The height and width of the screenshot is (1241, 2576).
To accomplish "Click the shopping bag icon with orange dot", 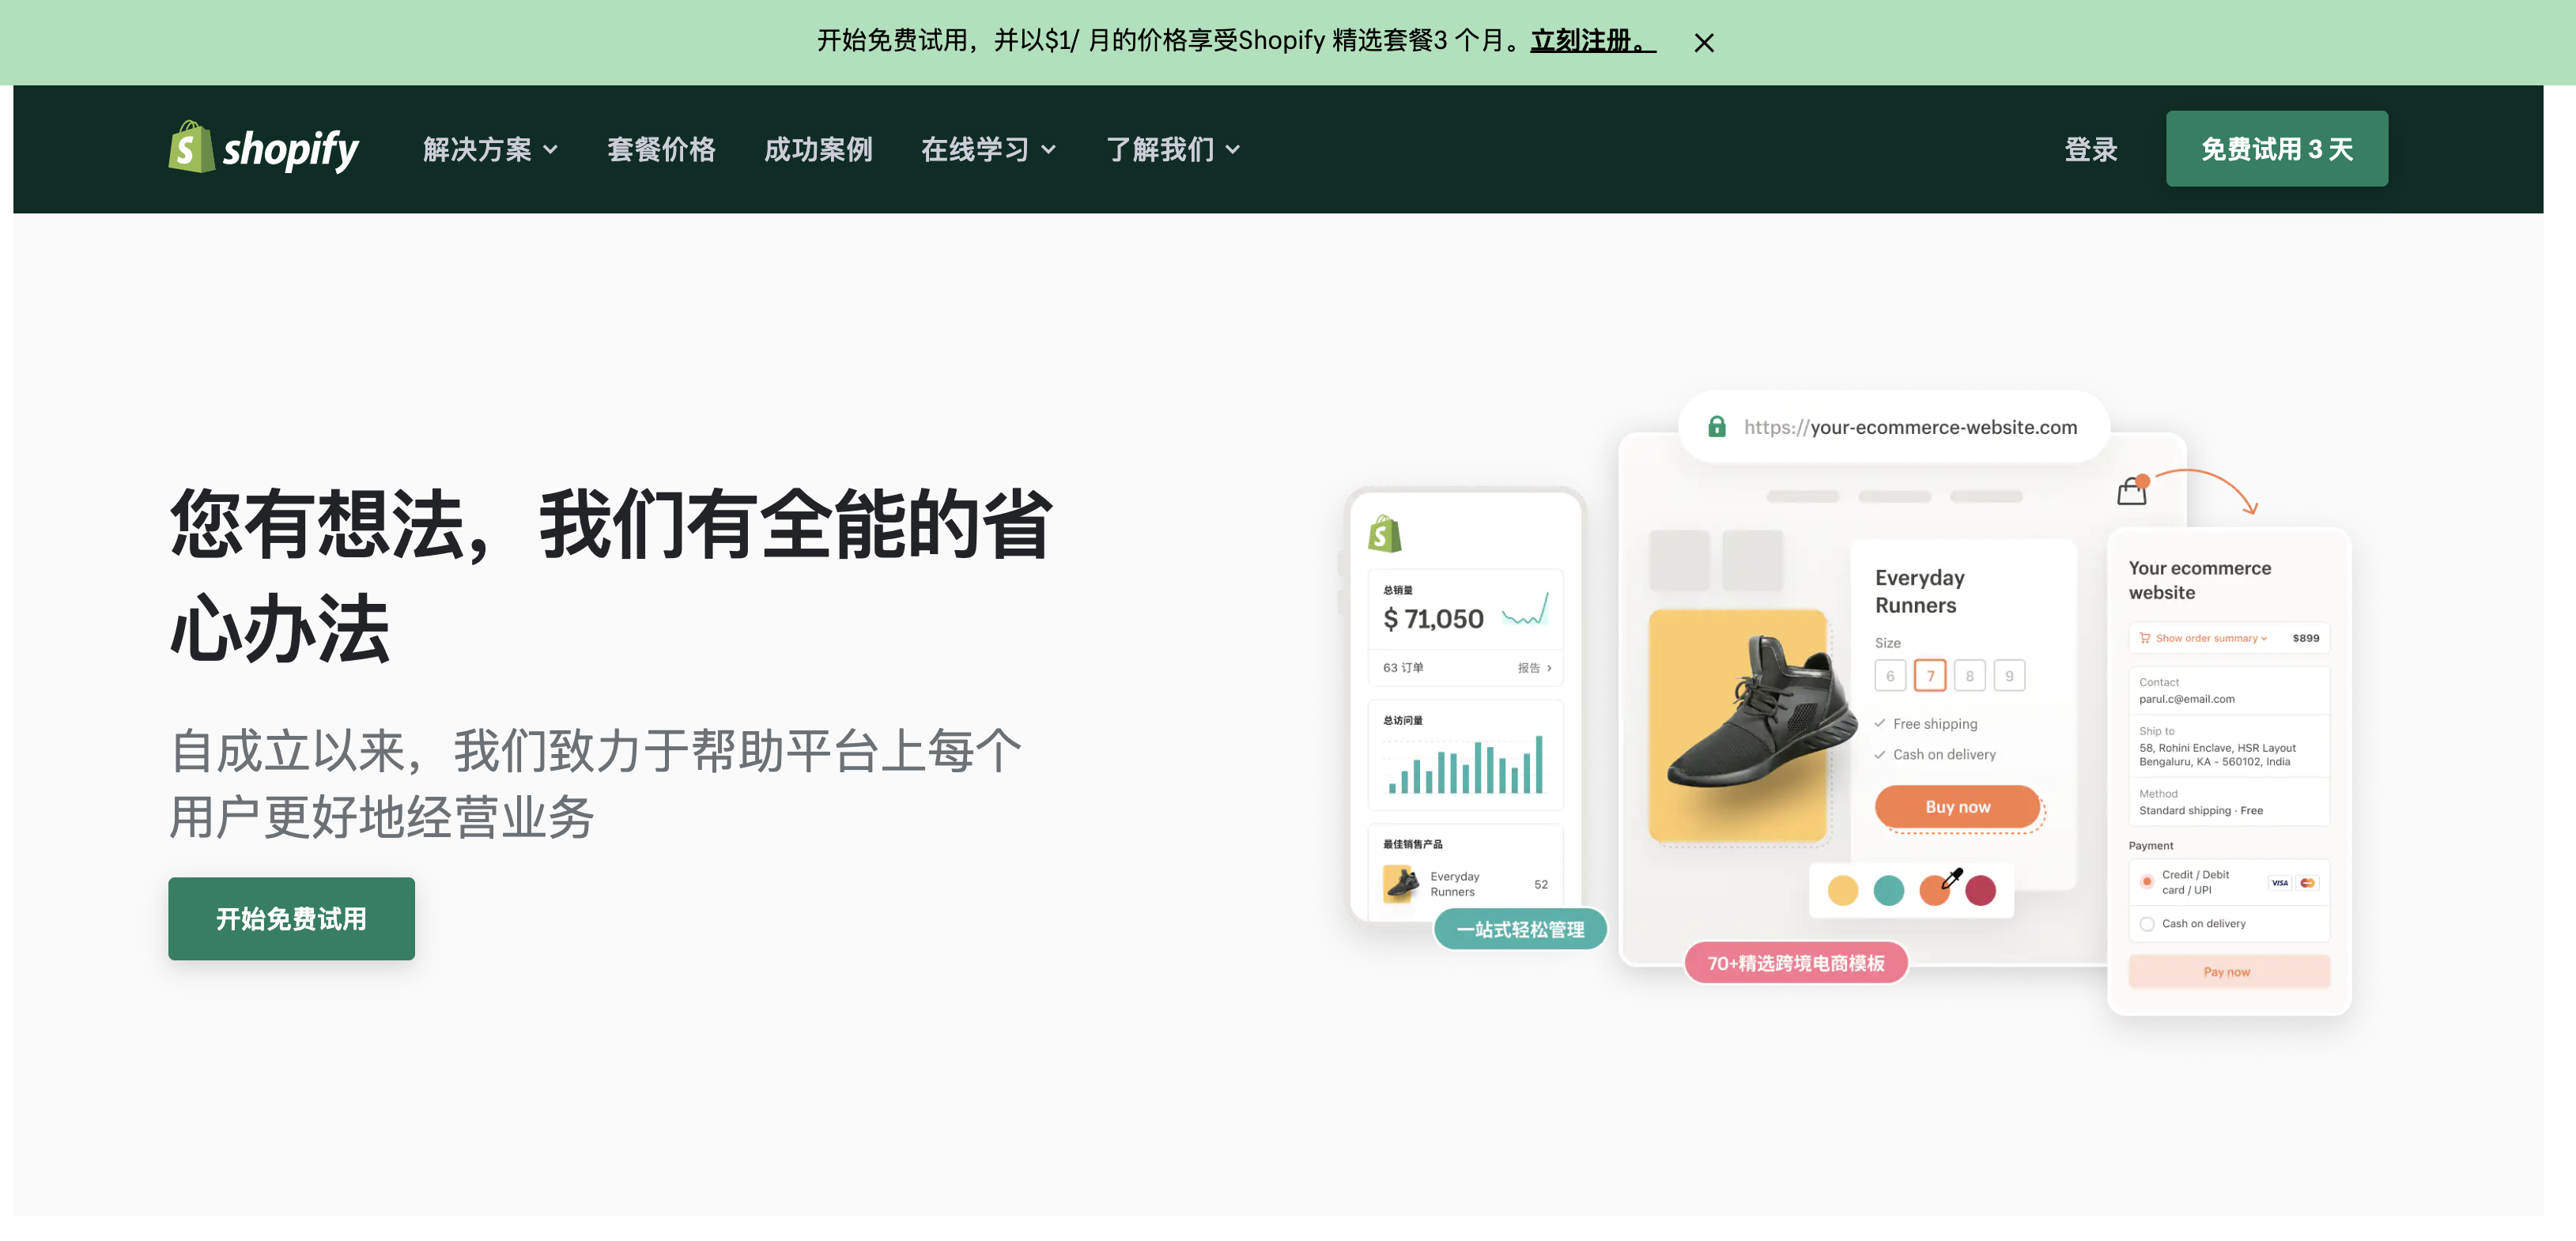I will 2131,491.
